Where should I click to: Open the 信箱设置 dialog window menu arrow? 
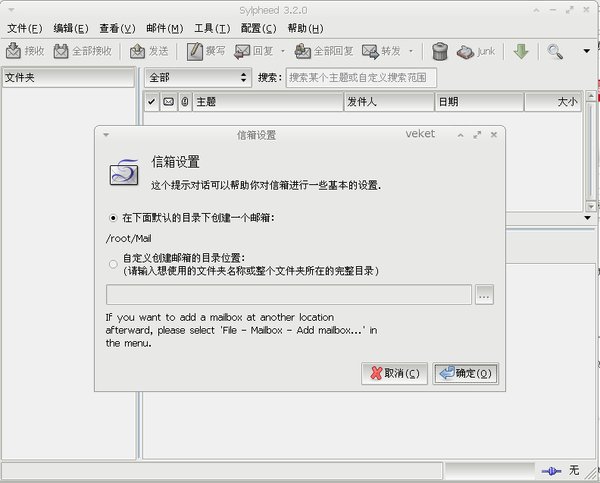106,135
